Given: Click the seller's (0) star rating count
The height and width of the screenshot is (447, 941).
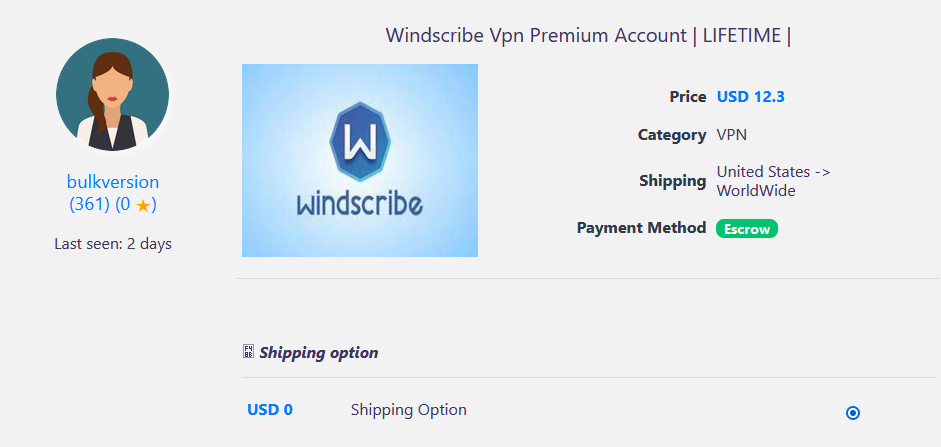Looking at the screenshot, I should pos(125,204).
